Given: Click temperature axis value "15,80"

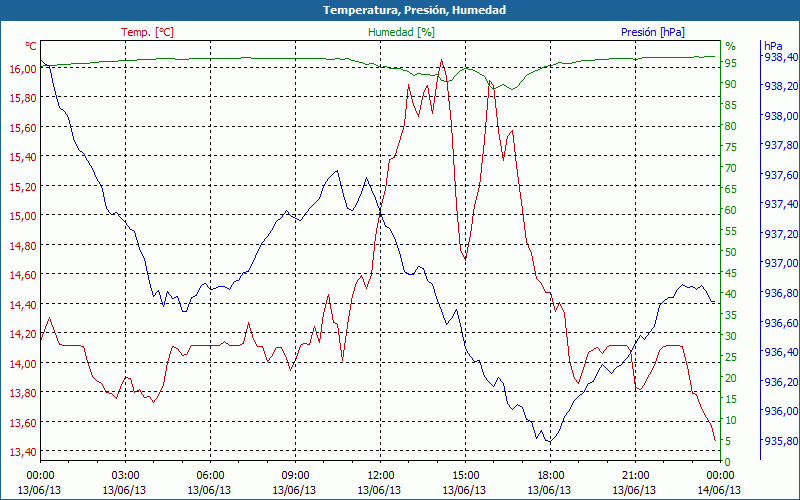Looking at the screenshot, I should [23, 98].
